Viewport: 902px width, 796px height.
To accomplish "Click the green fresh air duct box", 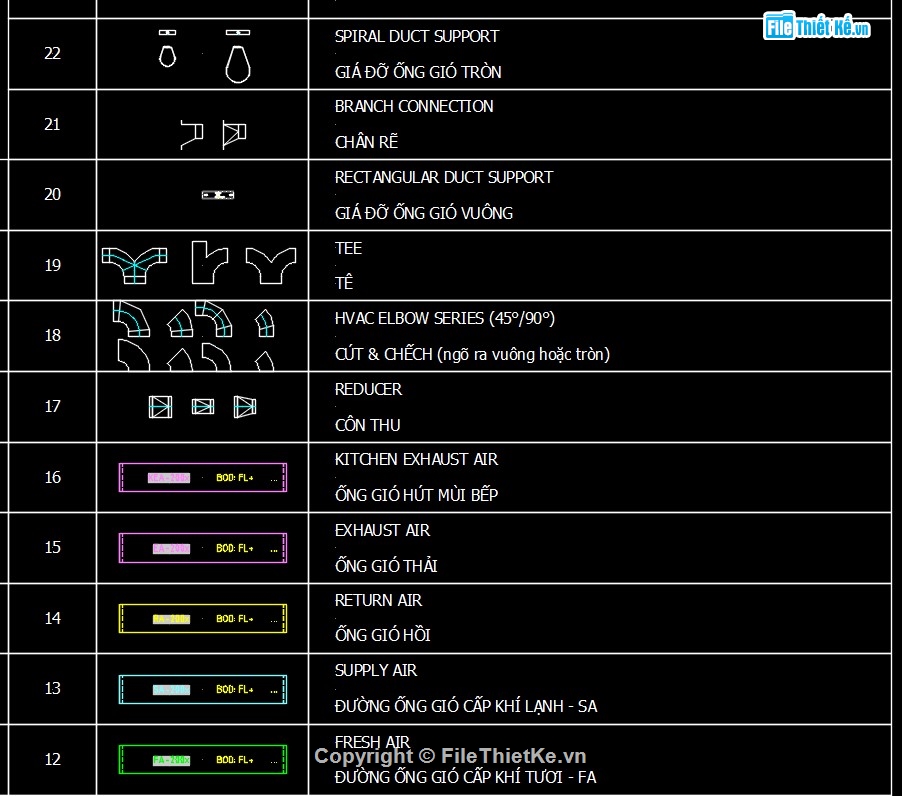I will [x=203, y=760].
